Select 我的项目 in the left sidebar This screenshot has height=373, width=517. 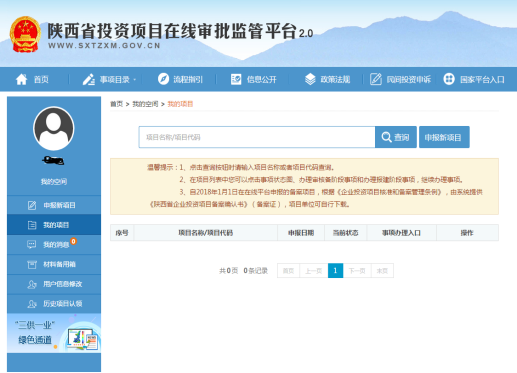(54, 225)
